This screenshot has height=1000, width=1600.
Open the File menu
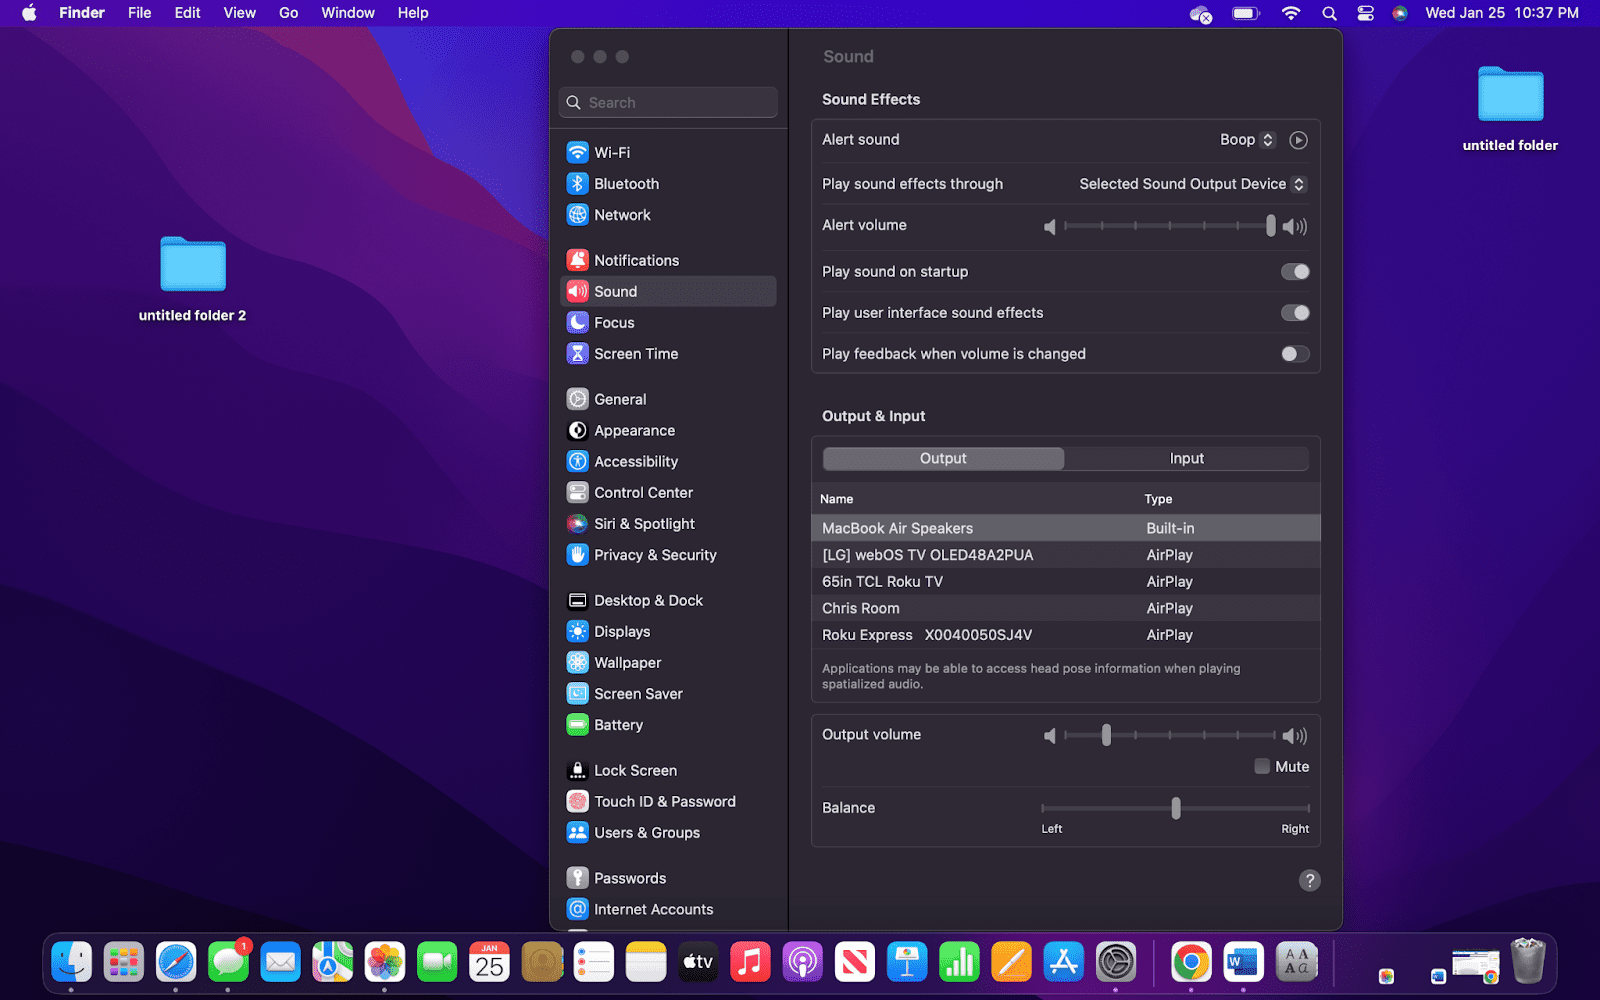coord(140,13)
